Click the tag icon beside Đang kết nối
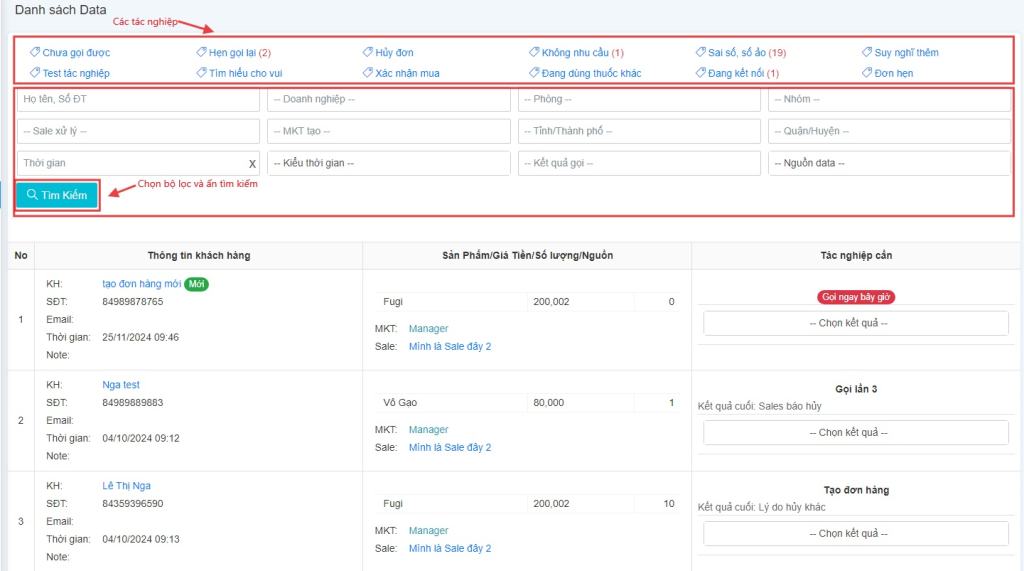 [x=701, y=73]
